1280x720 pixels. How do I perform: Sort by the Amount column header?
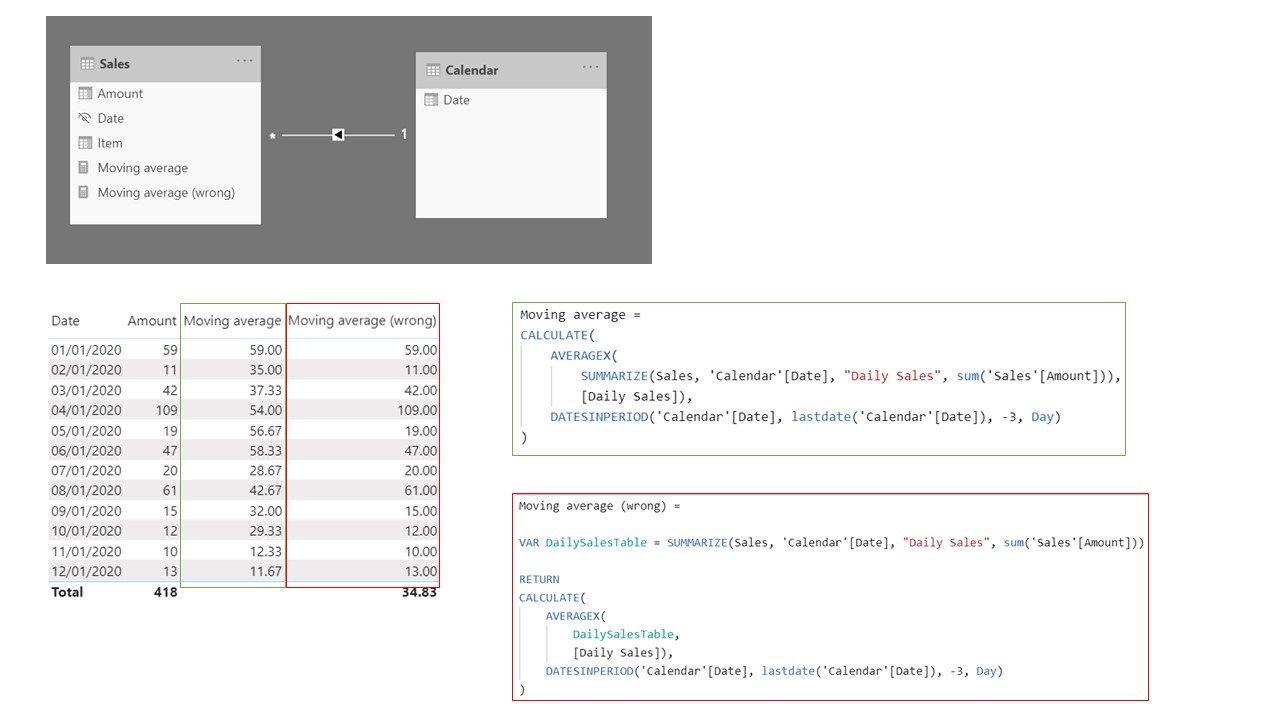[x=152, y=321]
